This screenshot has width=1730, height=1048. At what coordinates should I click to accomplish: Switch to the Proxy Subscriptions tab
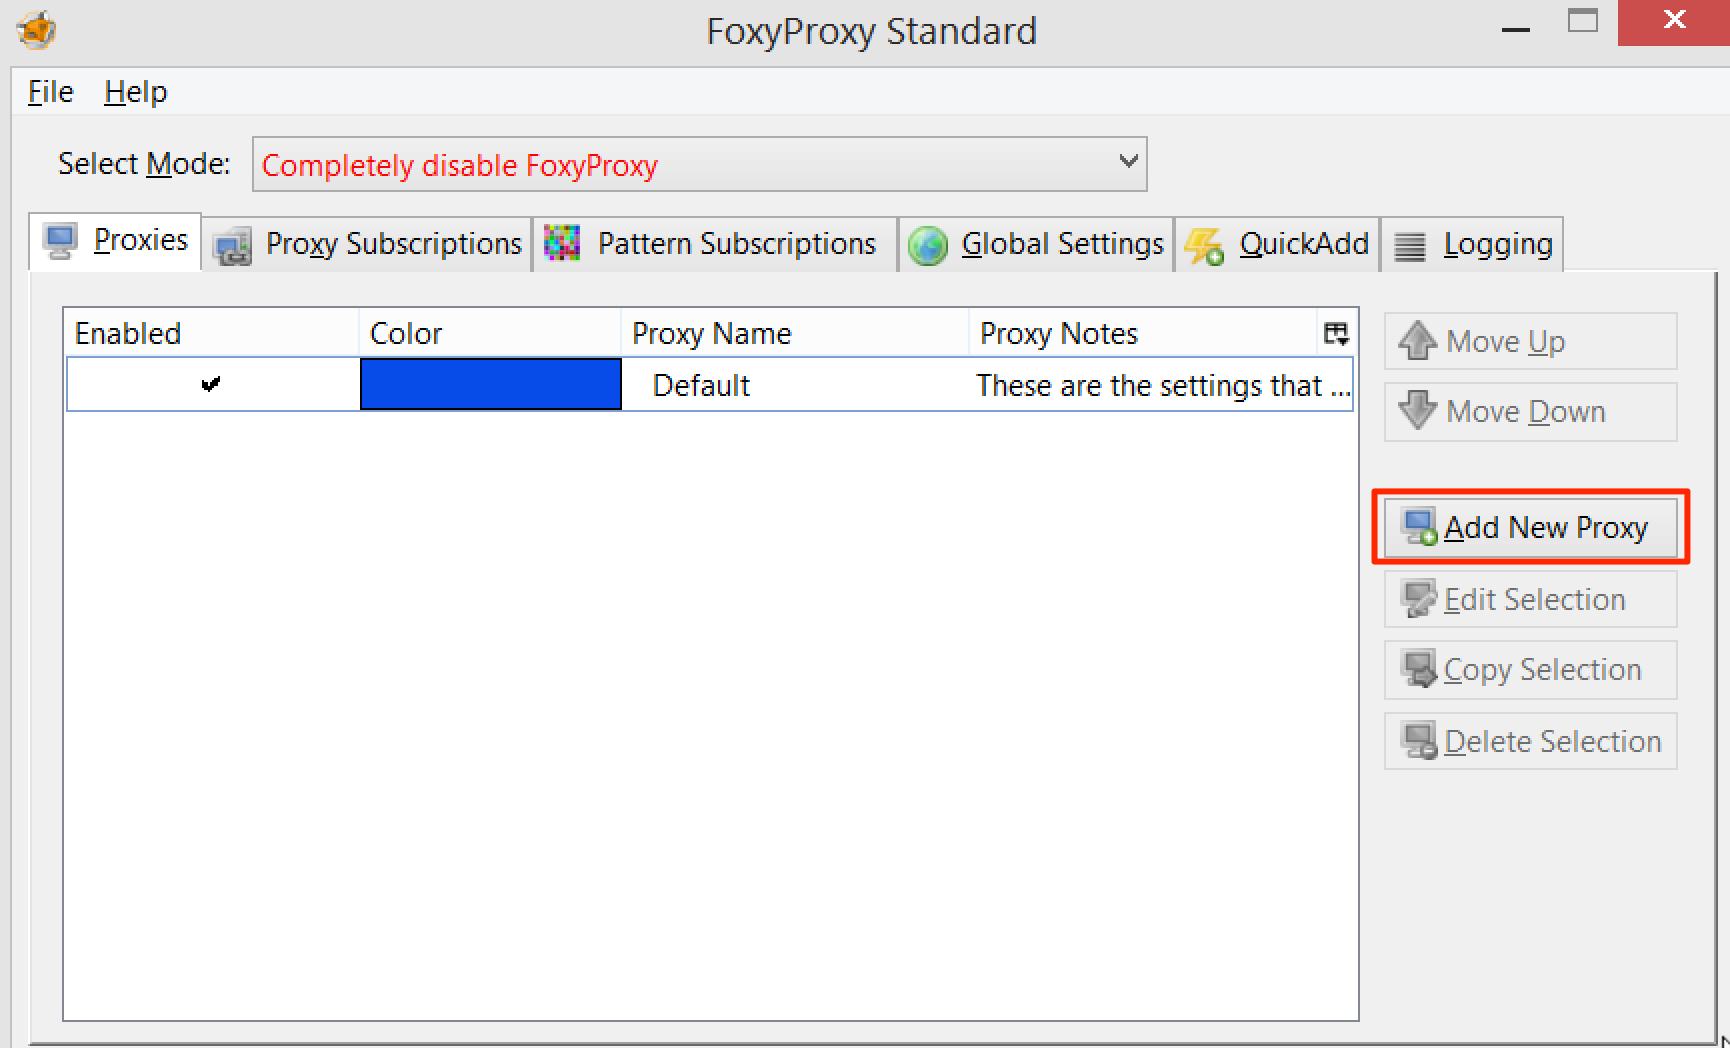coord(367,244)
